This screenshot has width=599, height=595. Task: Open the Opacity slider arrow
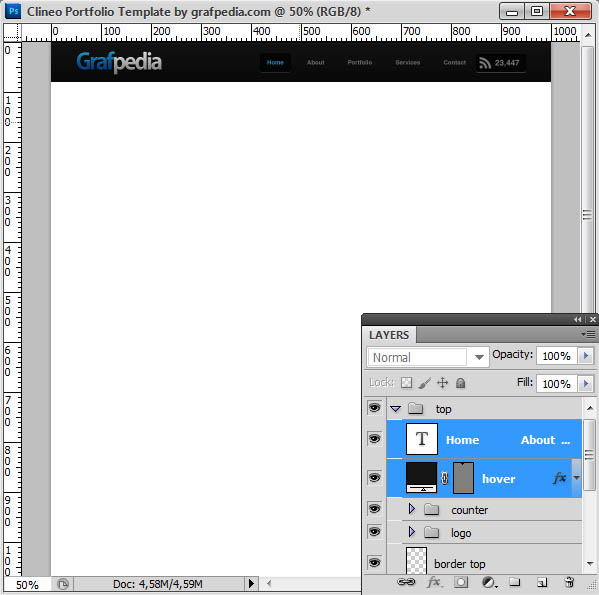(x=586, y=356)
